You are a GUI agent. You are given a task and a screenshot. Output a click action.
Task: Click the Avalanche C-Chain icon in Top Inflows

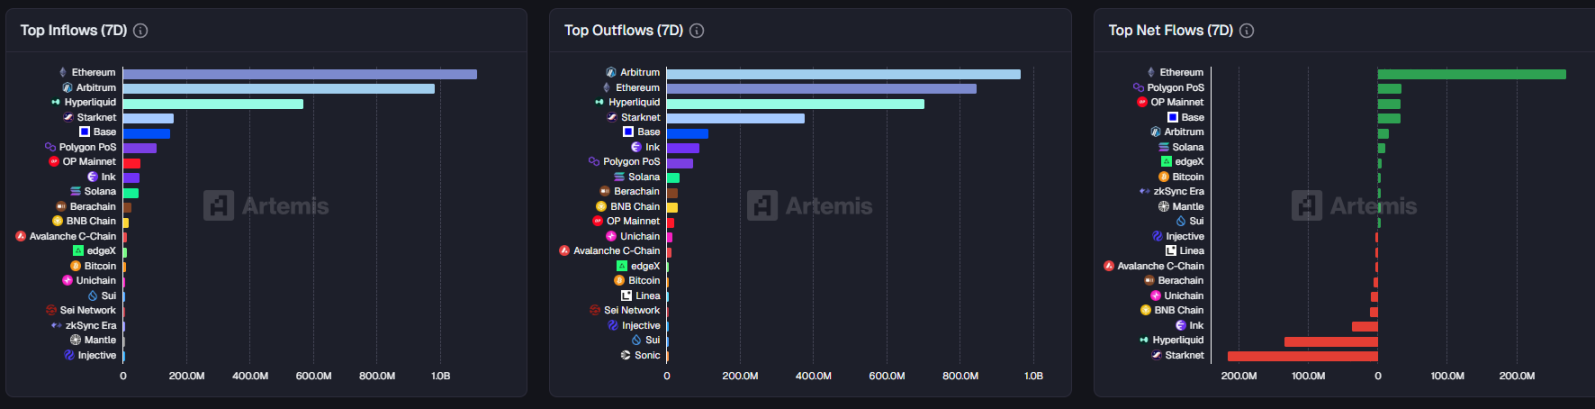20,237
